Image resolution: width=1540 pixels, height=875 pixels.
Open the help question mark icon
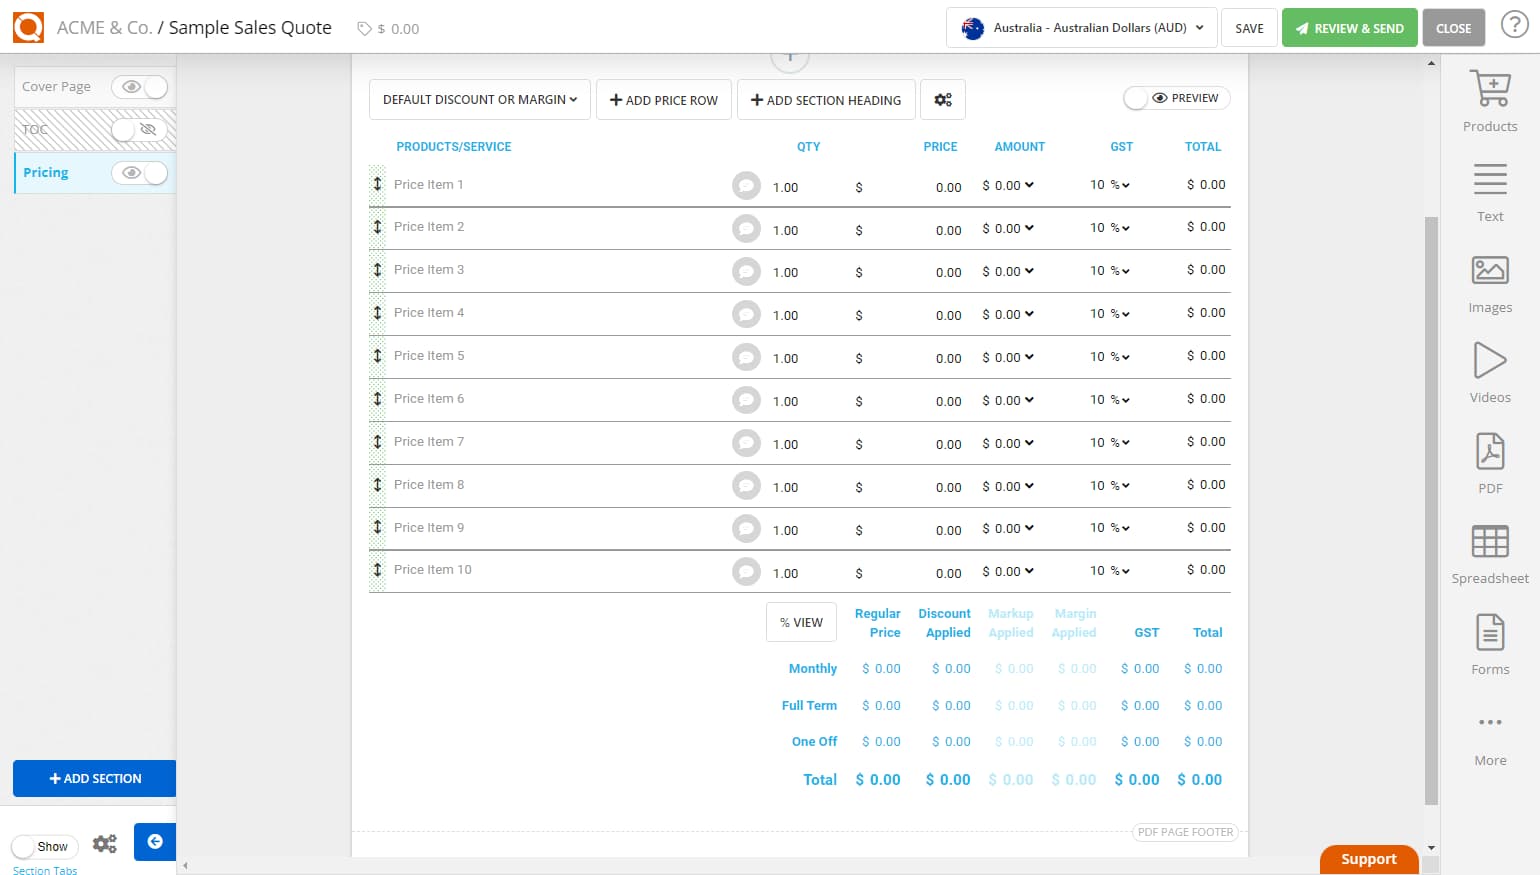tap(1515, 25)
